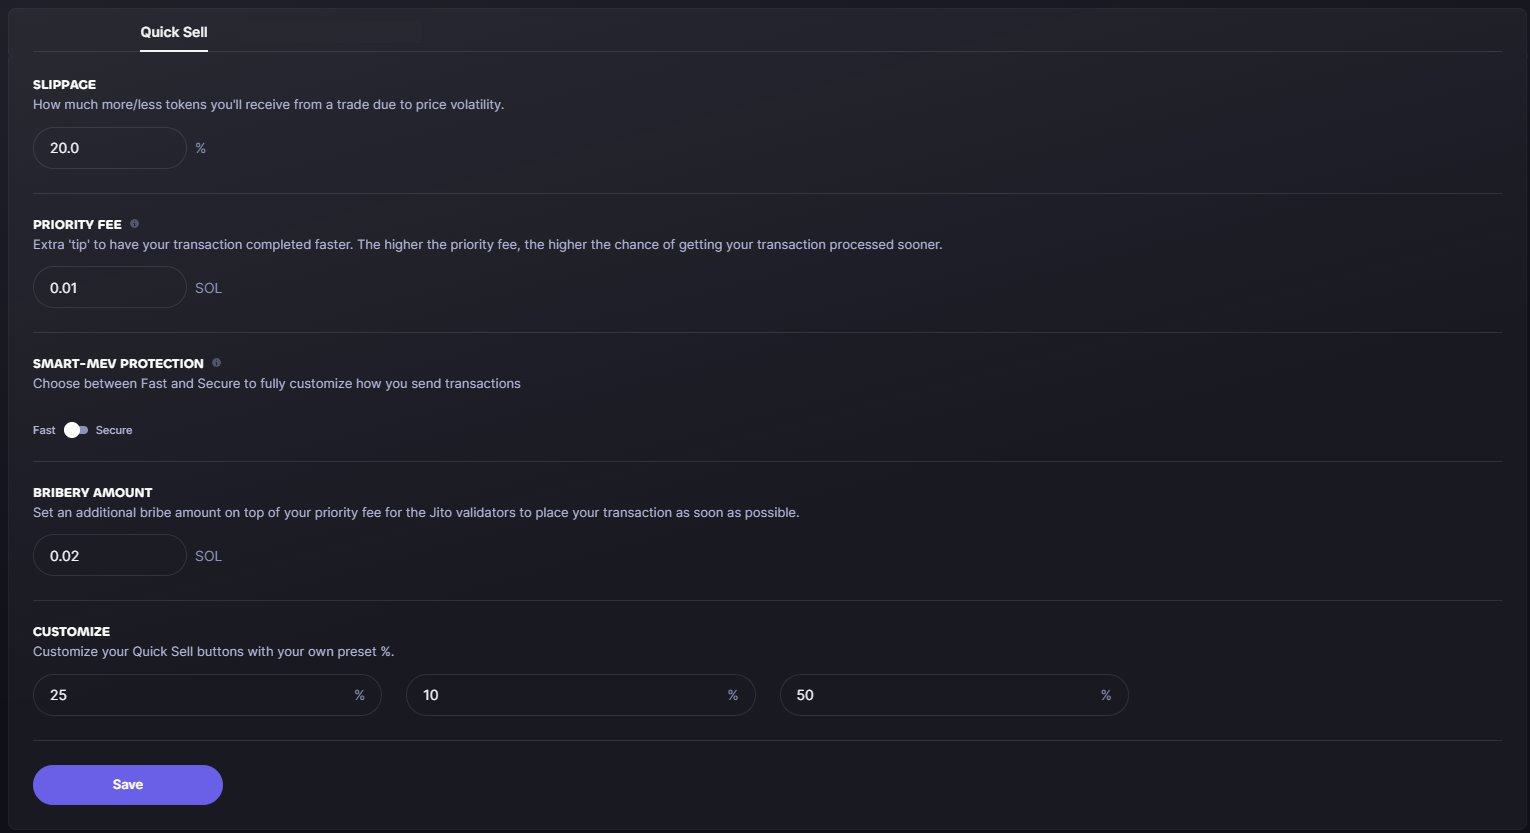1530x833 pixels.
Task: Select the 'Fast' label of the MEV switch
Action: coord(44,430)
